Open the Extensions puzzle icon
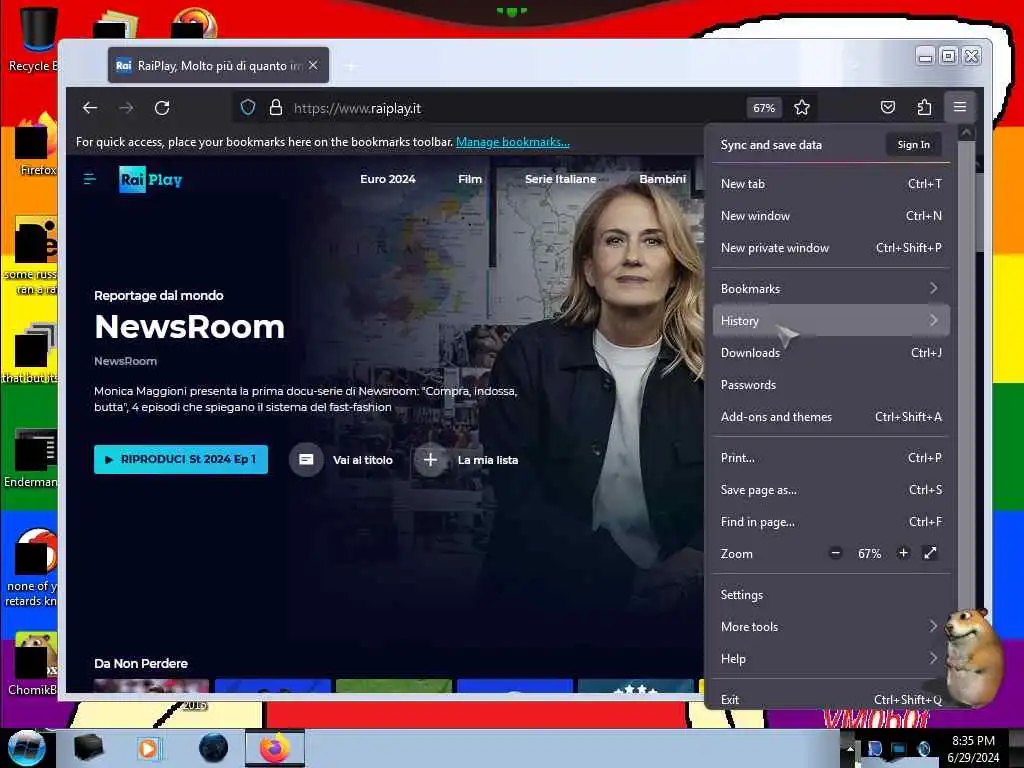Image resolution: width=1024 pixels, height=768 pixels. pyautogui.click(x=924, y=107)
